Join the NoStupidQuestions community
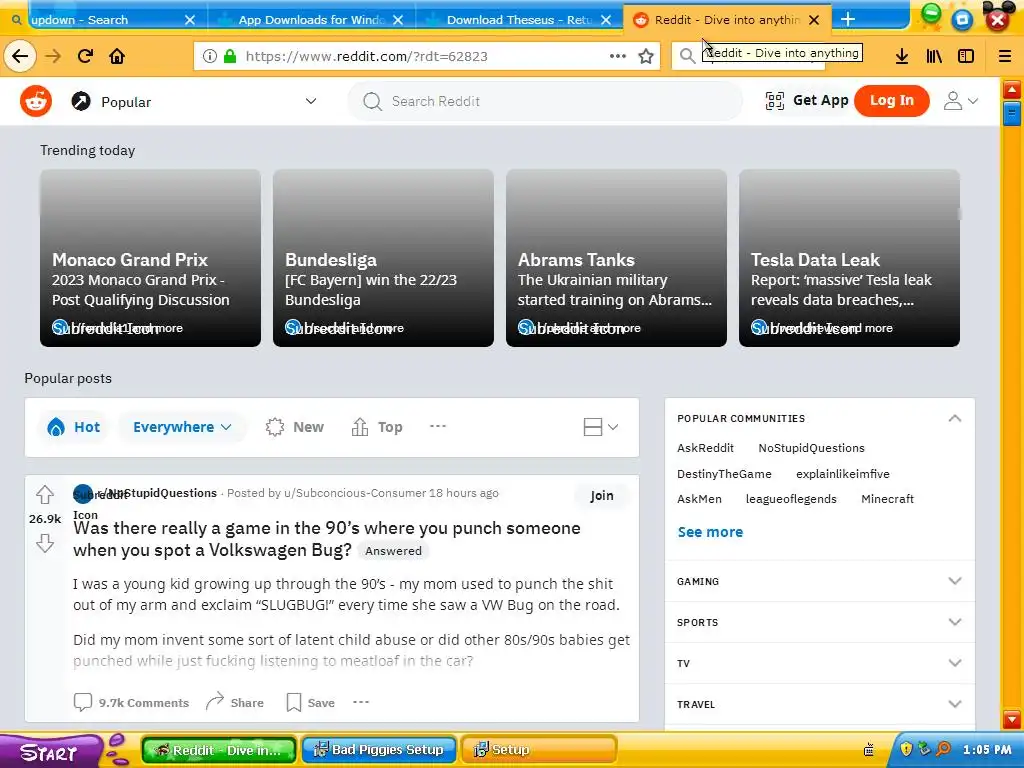Screen dimensions: 1024x768 [601, 496]
